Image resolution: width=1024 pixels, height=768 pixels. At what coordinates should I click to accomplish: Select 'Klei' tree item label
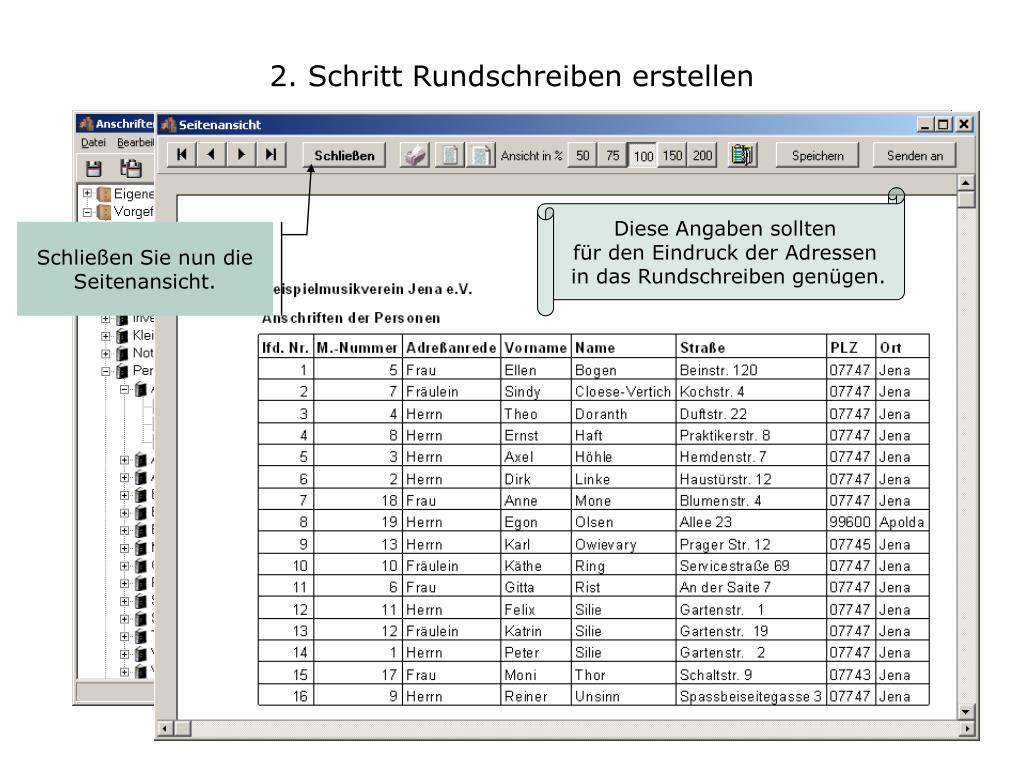click(x=143, y=335)
